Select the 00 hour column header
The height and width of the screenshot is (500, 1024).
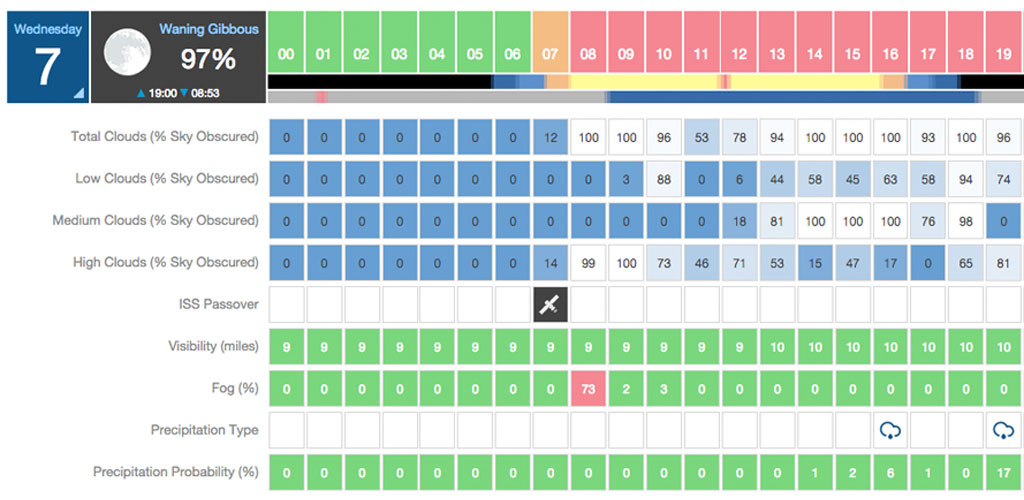pos(286,41)
